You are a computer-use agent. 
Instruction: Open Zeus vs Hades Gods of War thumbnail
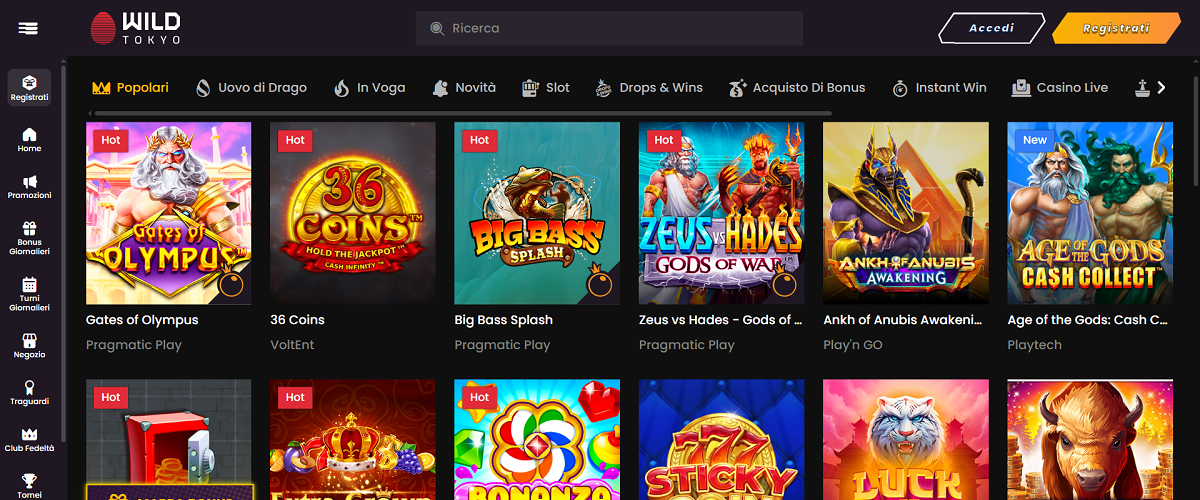pyautogui.click(x=721, y=213)
